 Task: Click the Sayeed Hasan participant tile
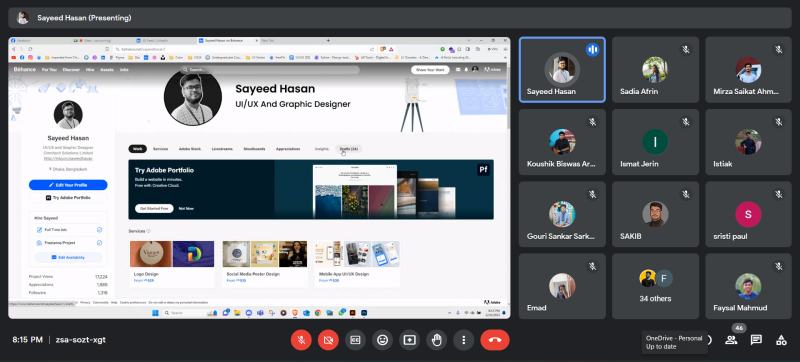tap(562, 70)
